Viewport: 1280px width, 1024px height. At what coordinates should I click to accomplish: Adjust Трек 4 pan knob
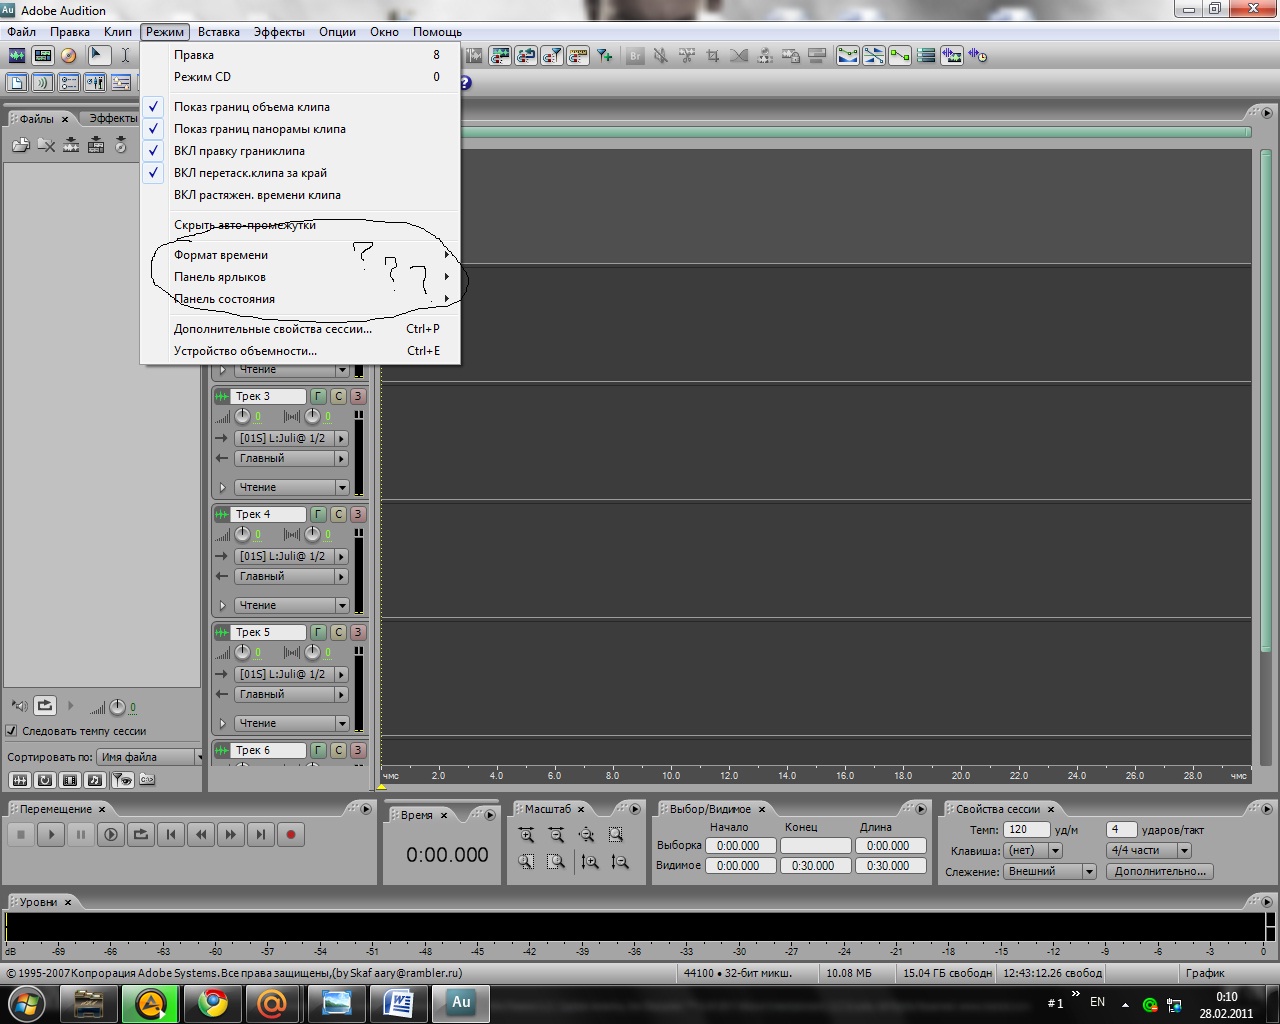313,534
